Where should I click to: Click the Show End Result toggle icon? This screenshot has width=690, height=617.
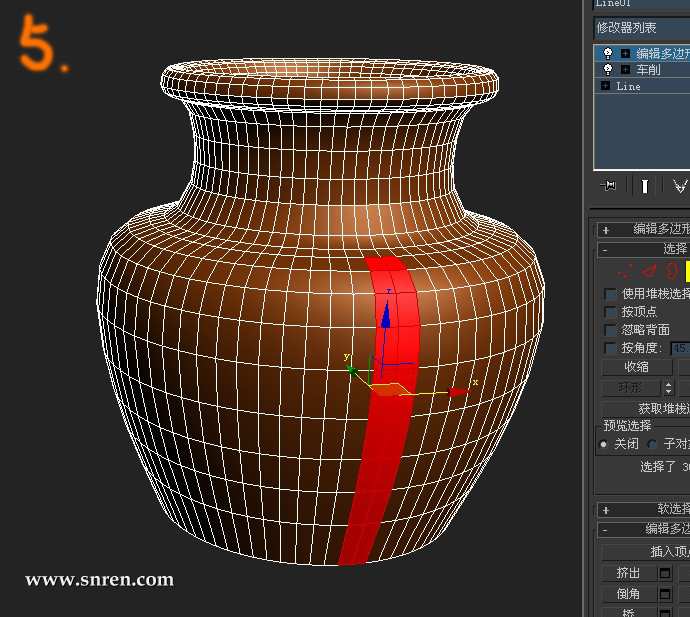[x=645, y=186]
